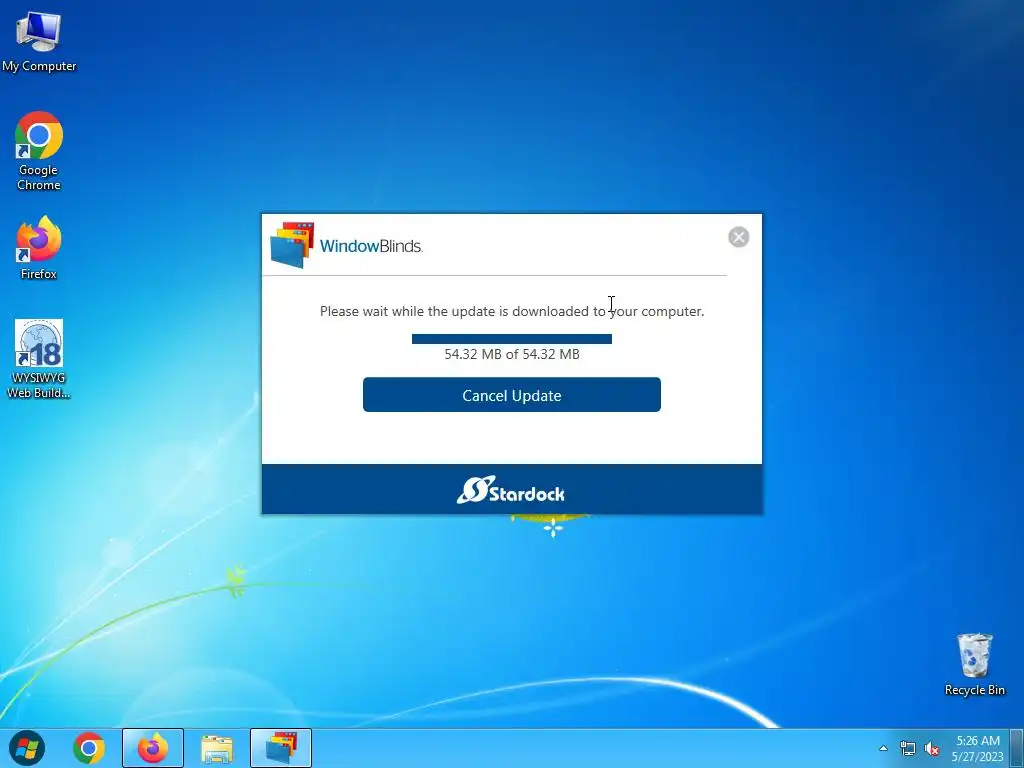Click the Show Desktop strip on taskbar

pos(1017,748)
